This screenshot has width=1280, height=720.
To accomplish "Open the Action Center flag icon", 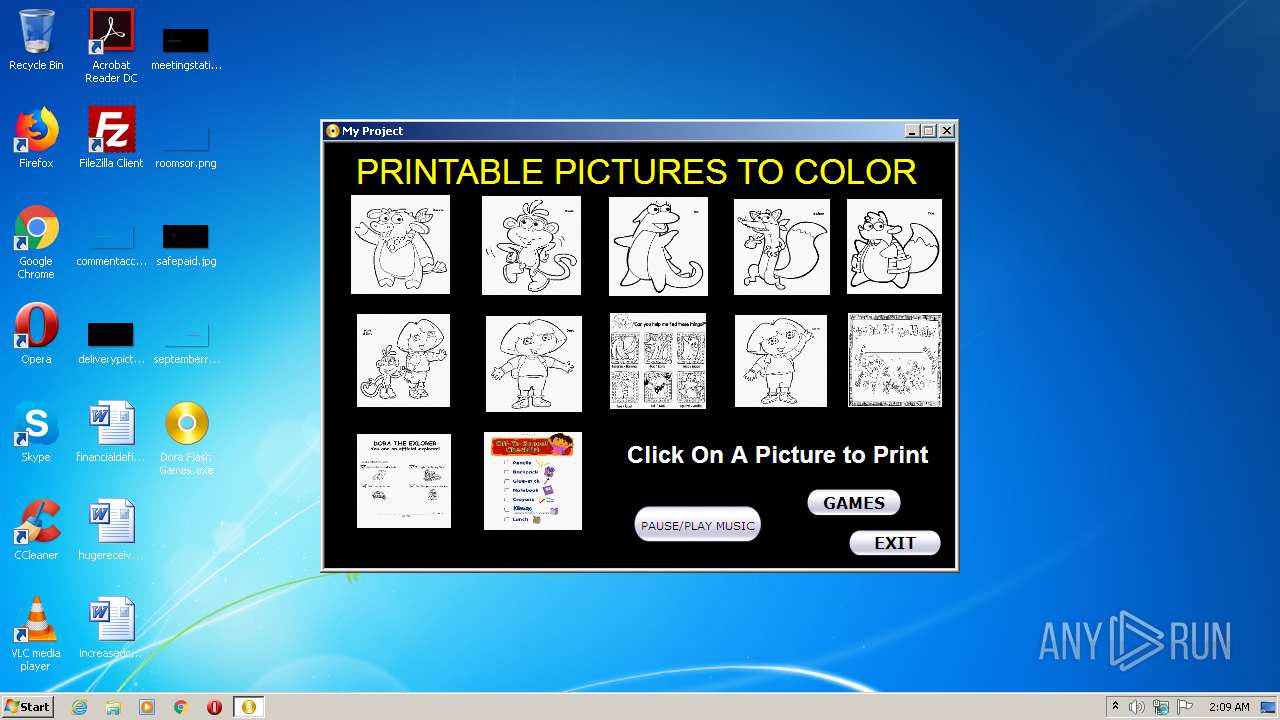I will [1185, 707].
